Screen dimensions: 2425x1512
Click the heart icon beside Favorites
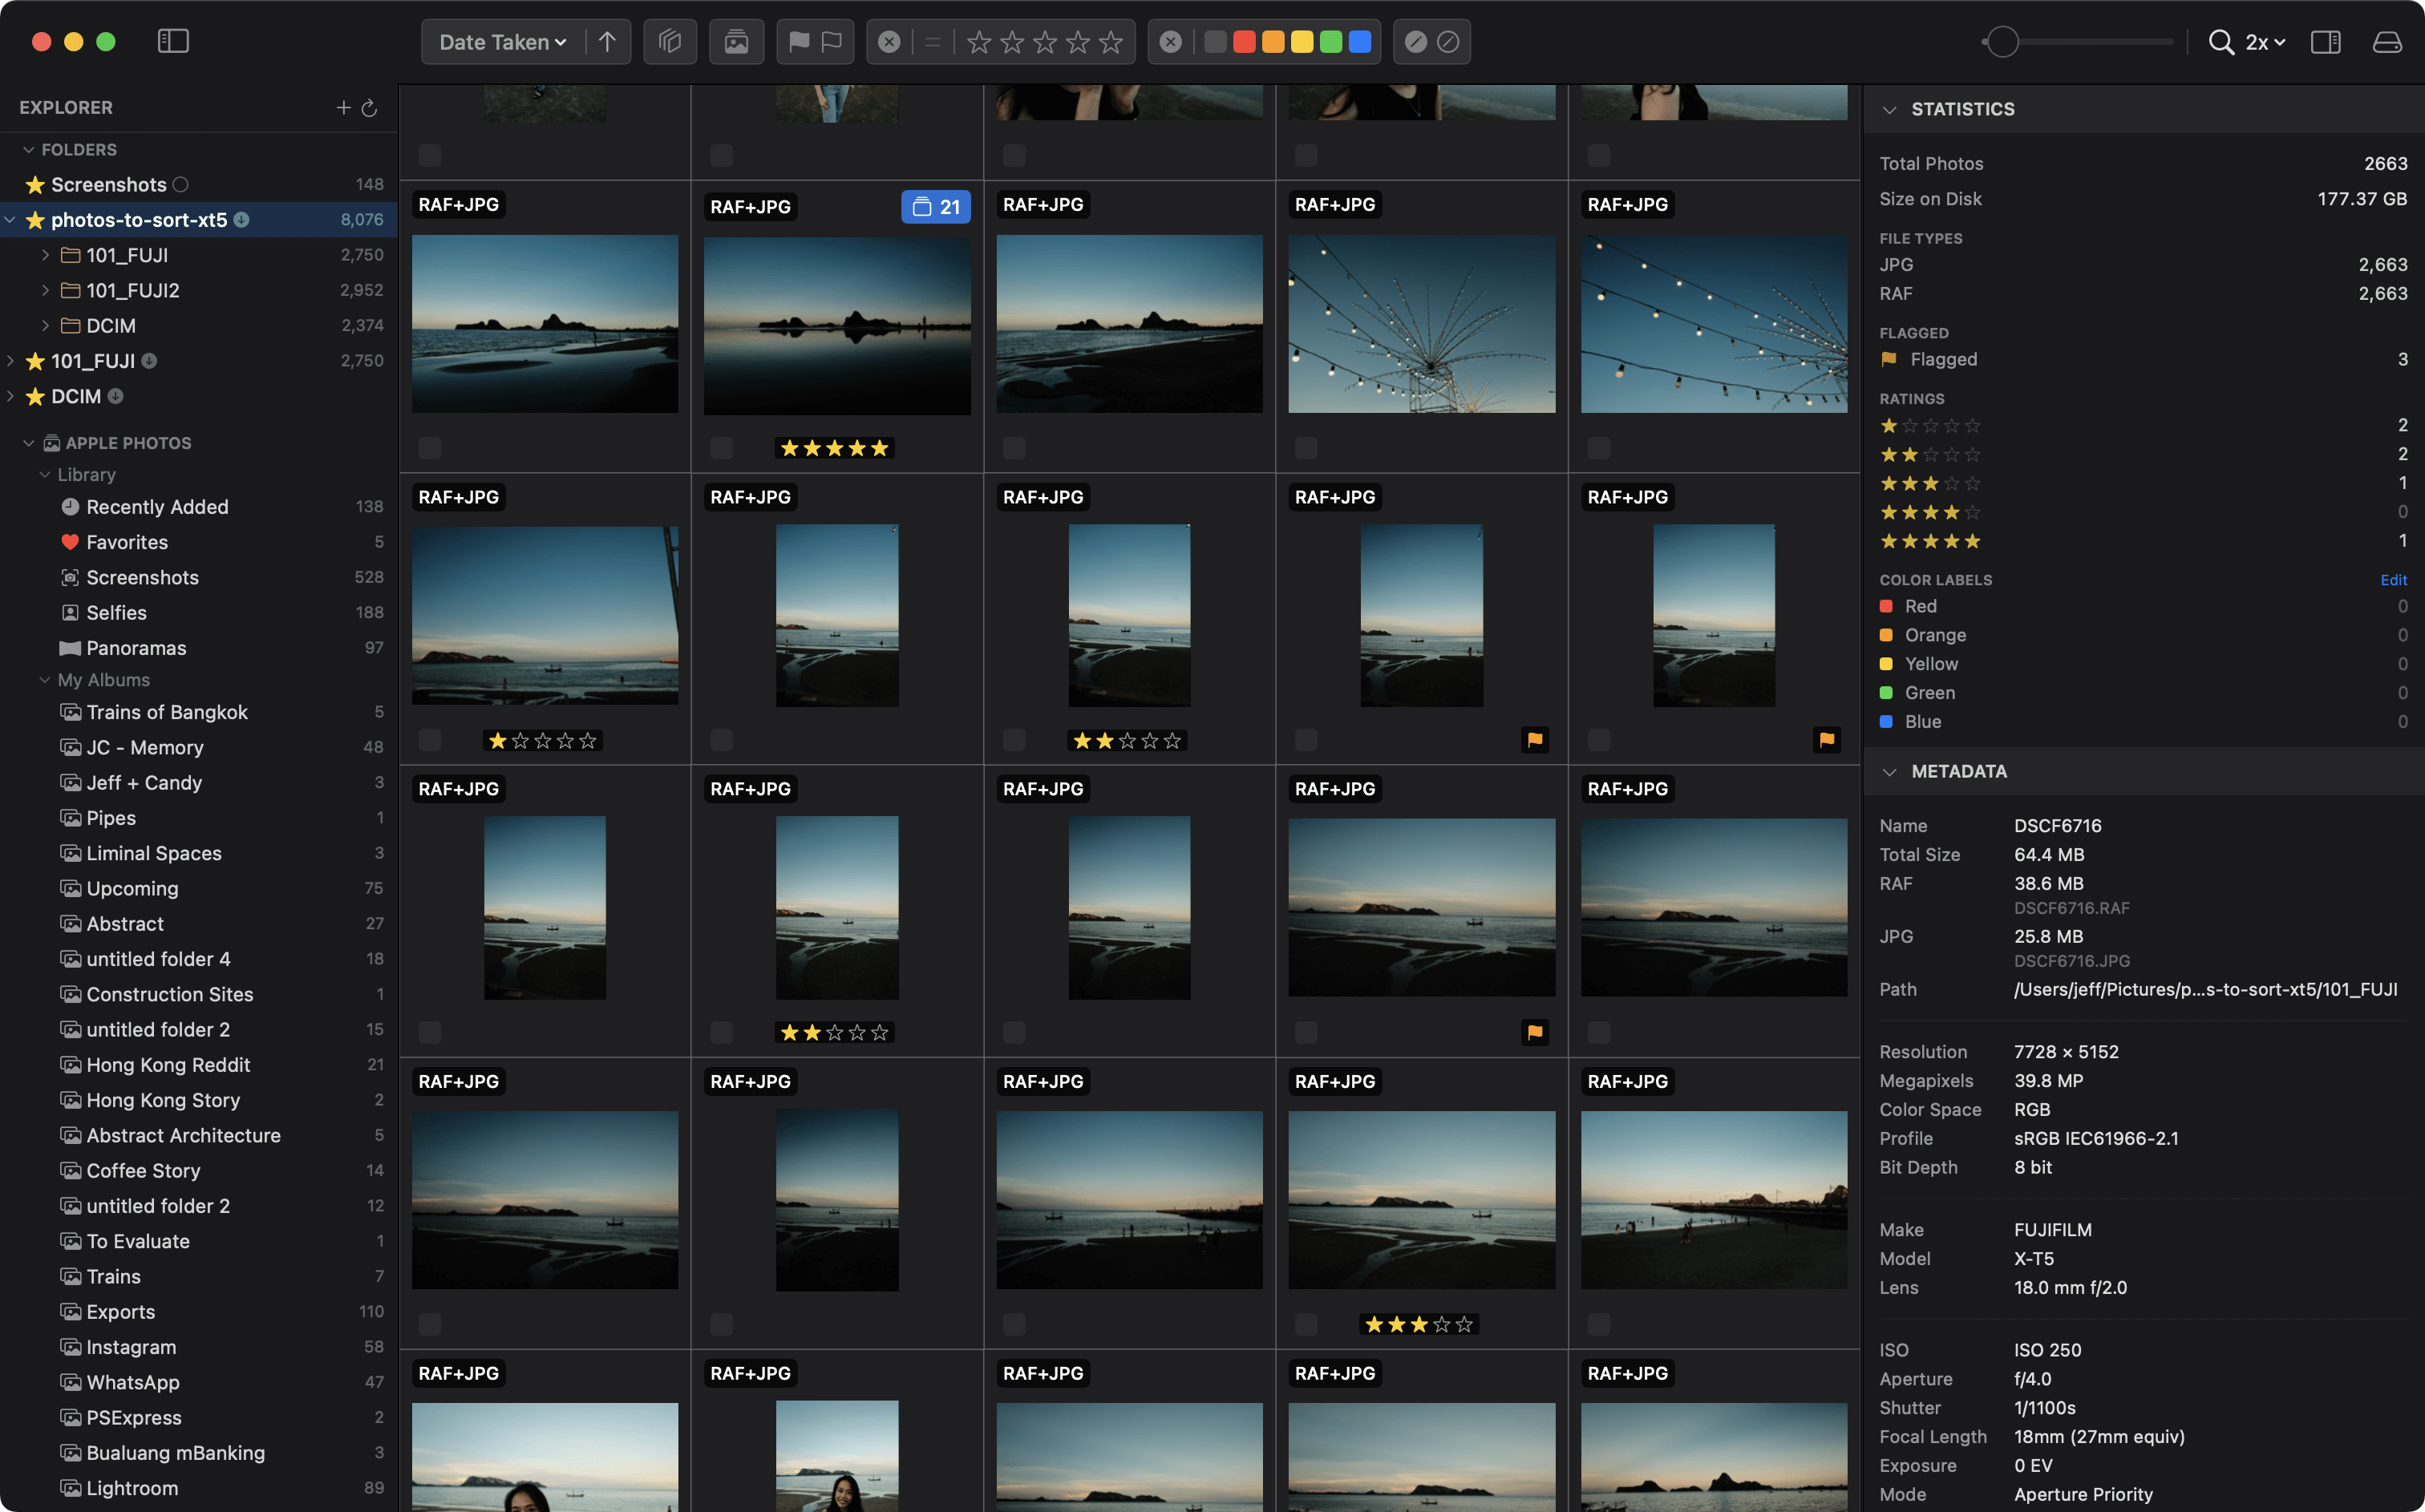(x=70, y=542)
